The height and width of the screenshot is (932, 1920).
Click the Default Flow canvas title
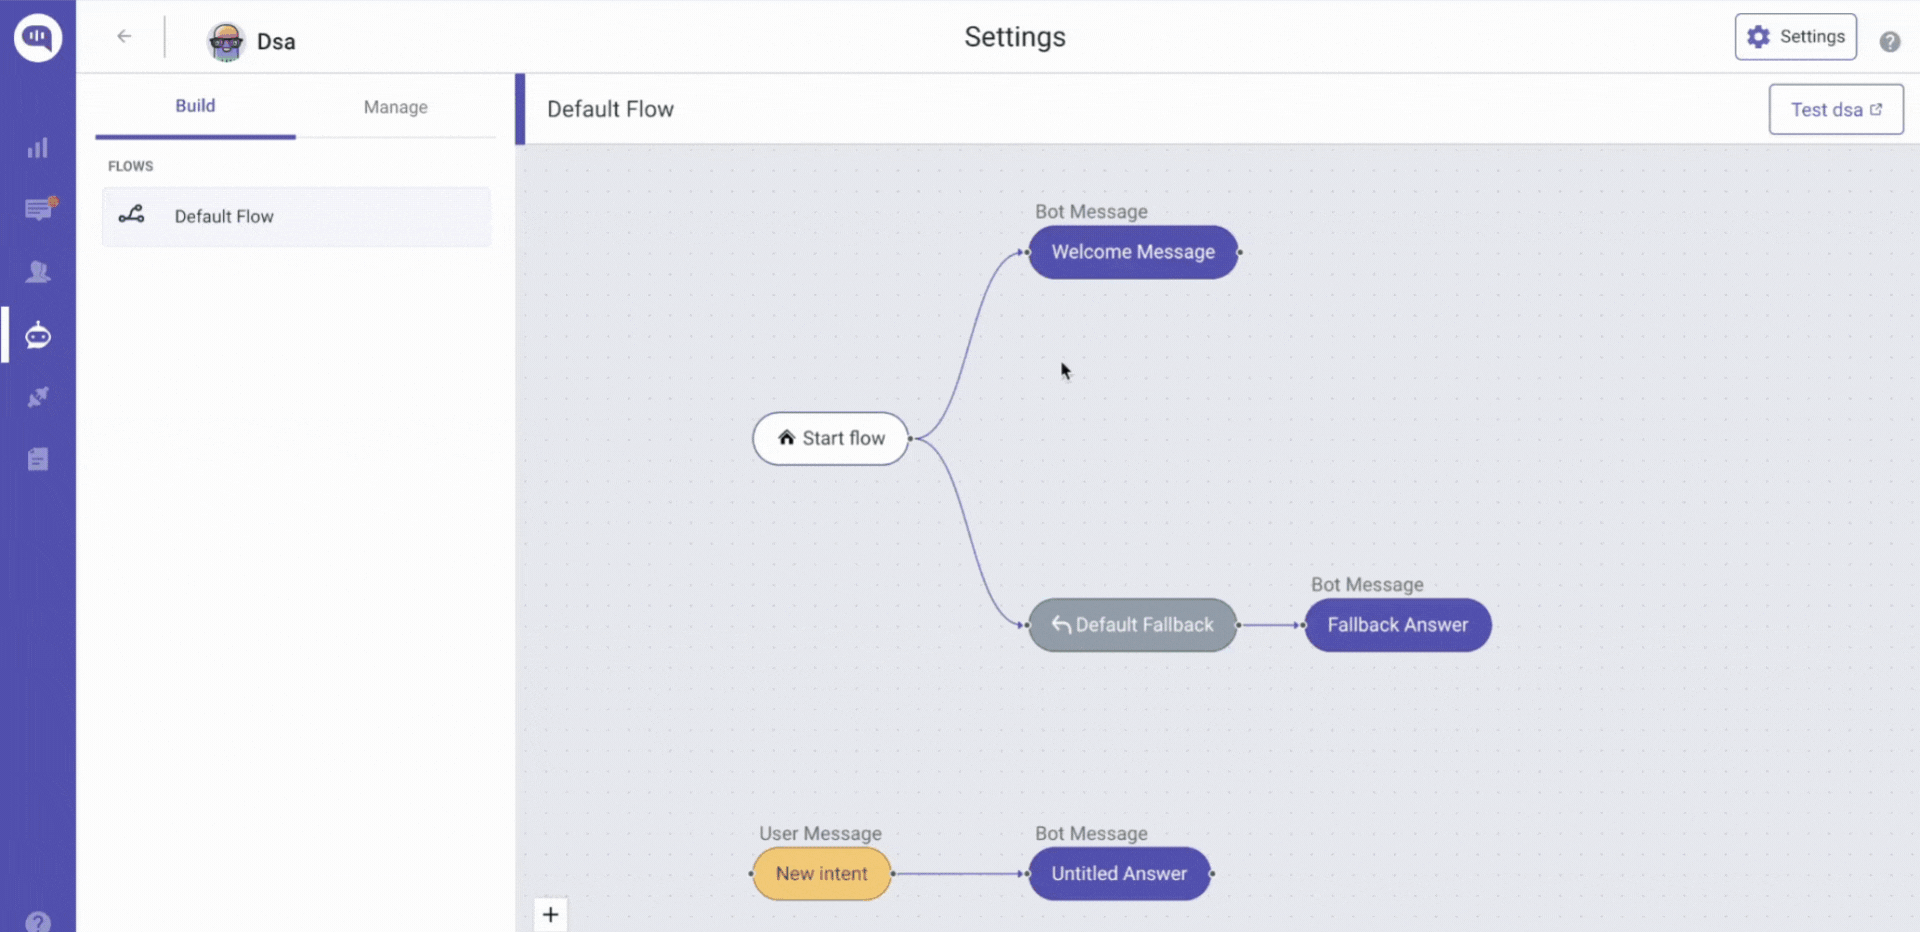610,109
